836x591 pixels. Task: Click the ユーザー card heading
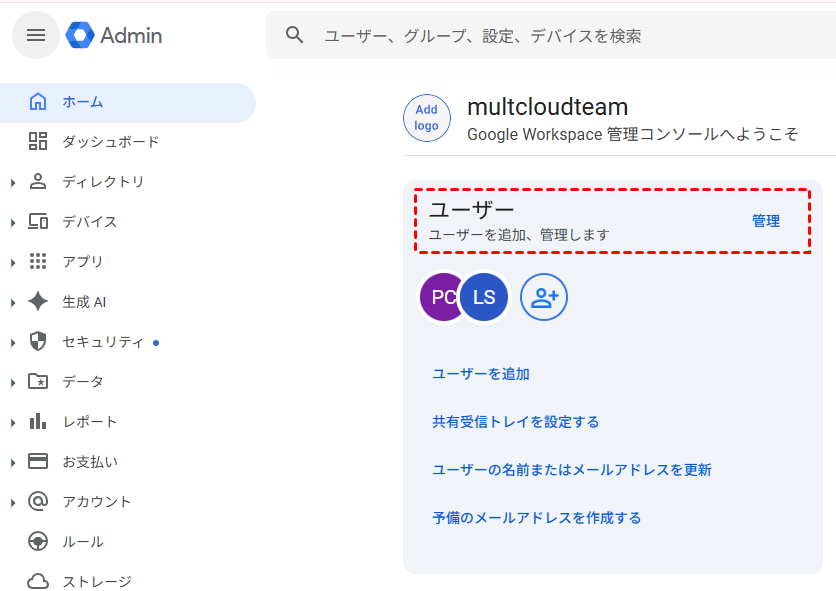coord(472,210)
